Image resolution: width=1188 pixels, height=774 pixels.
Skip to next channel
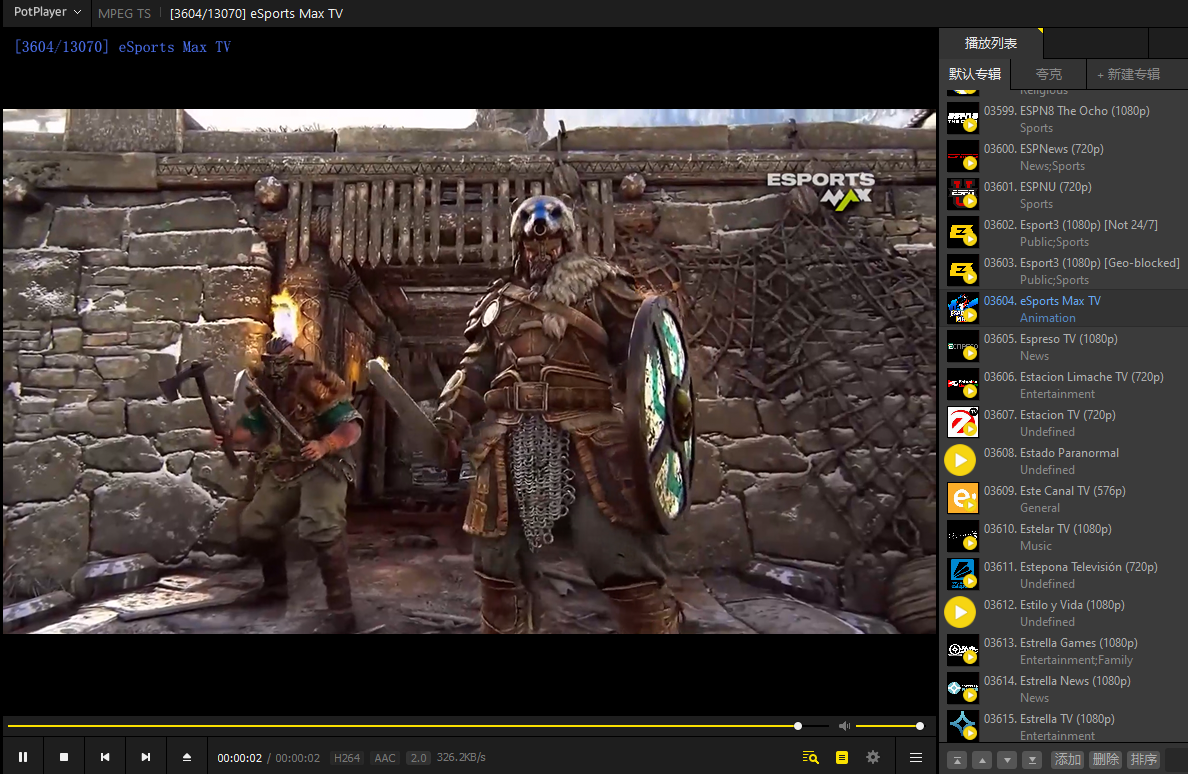click(x=145, y=757)
